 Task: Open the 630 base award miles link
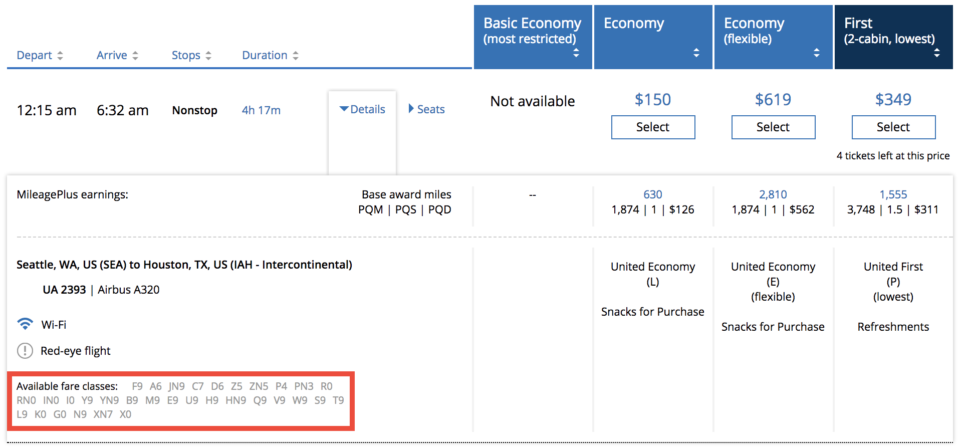pyautogui.click(x=653, y=195)
